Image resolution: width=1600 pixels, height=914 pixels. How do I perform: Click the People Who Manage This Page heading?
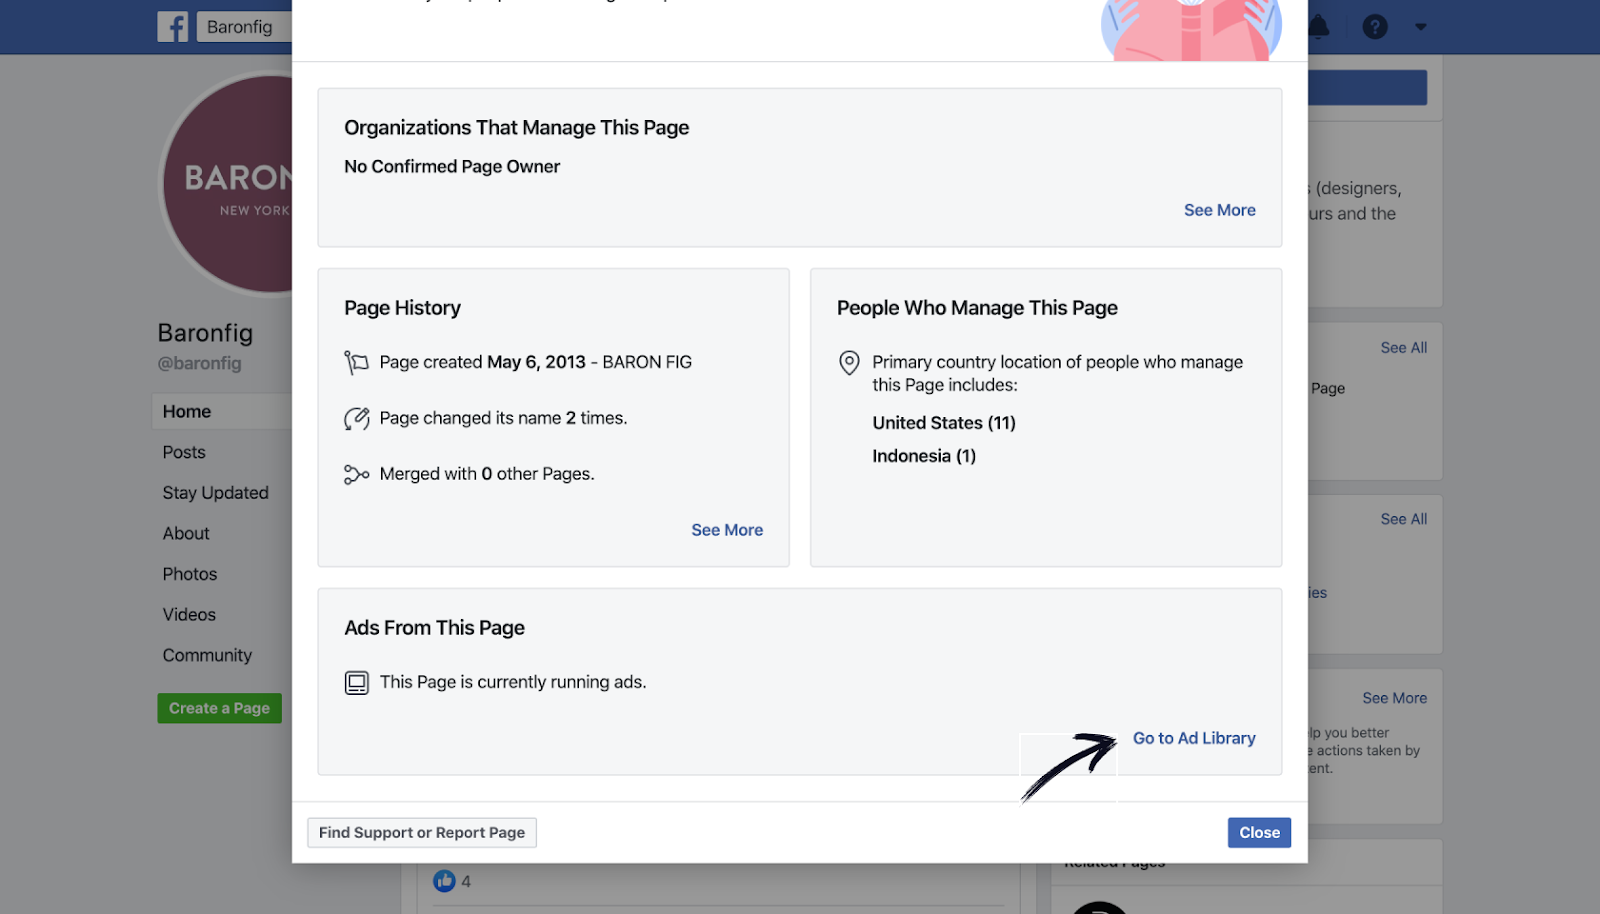click(977, 308)
